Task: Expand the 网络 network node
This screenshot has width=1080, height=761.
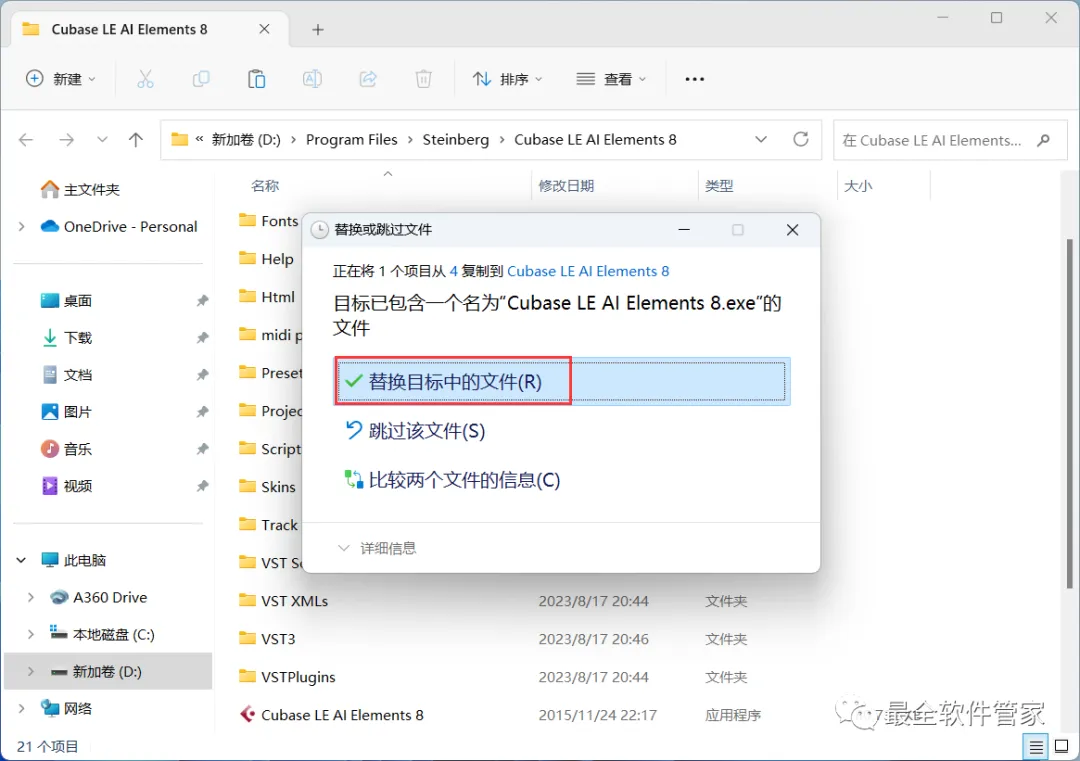Action: (x=21, y=709)
